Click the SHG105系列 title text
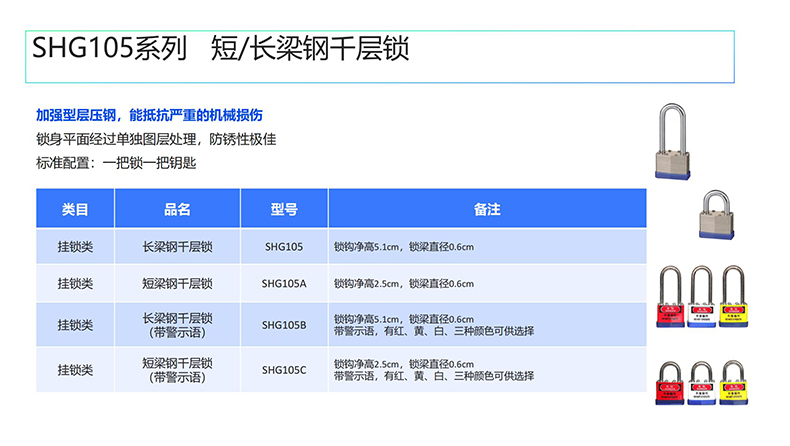This screenshot has height=446, width=790. tap(110, 50)
